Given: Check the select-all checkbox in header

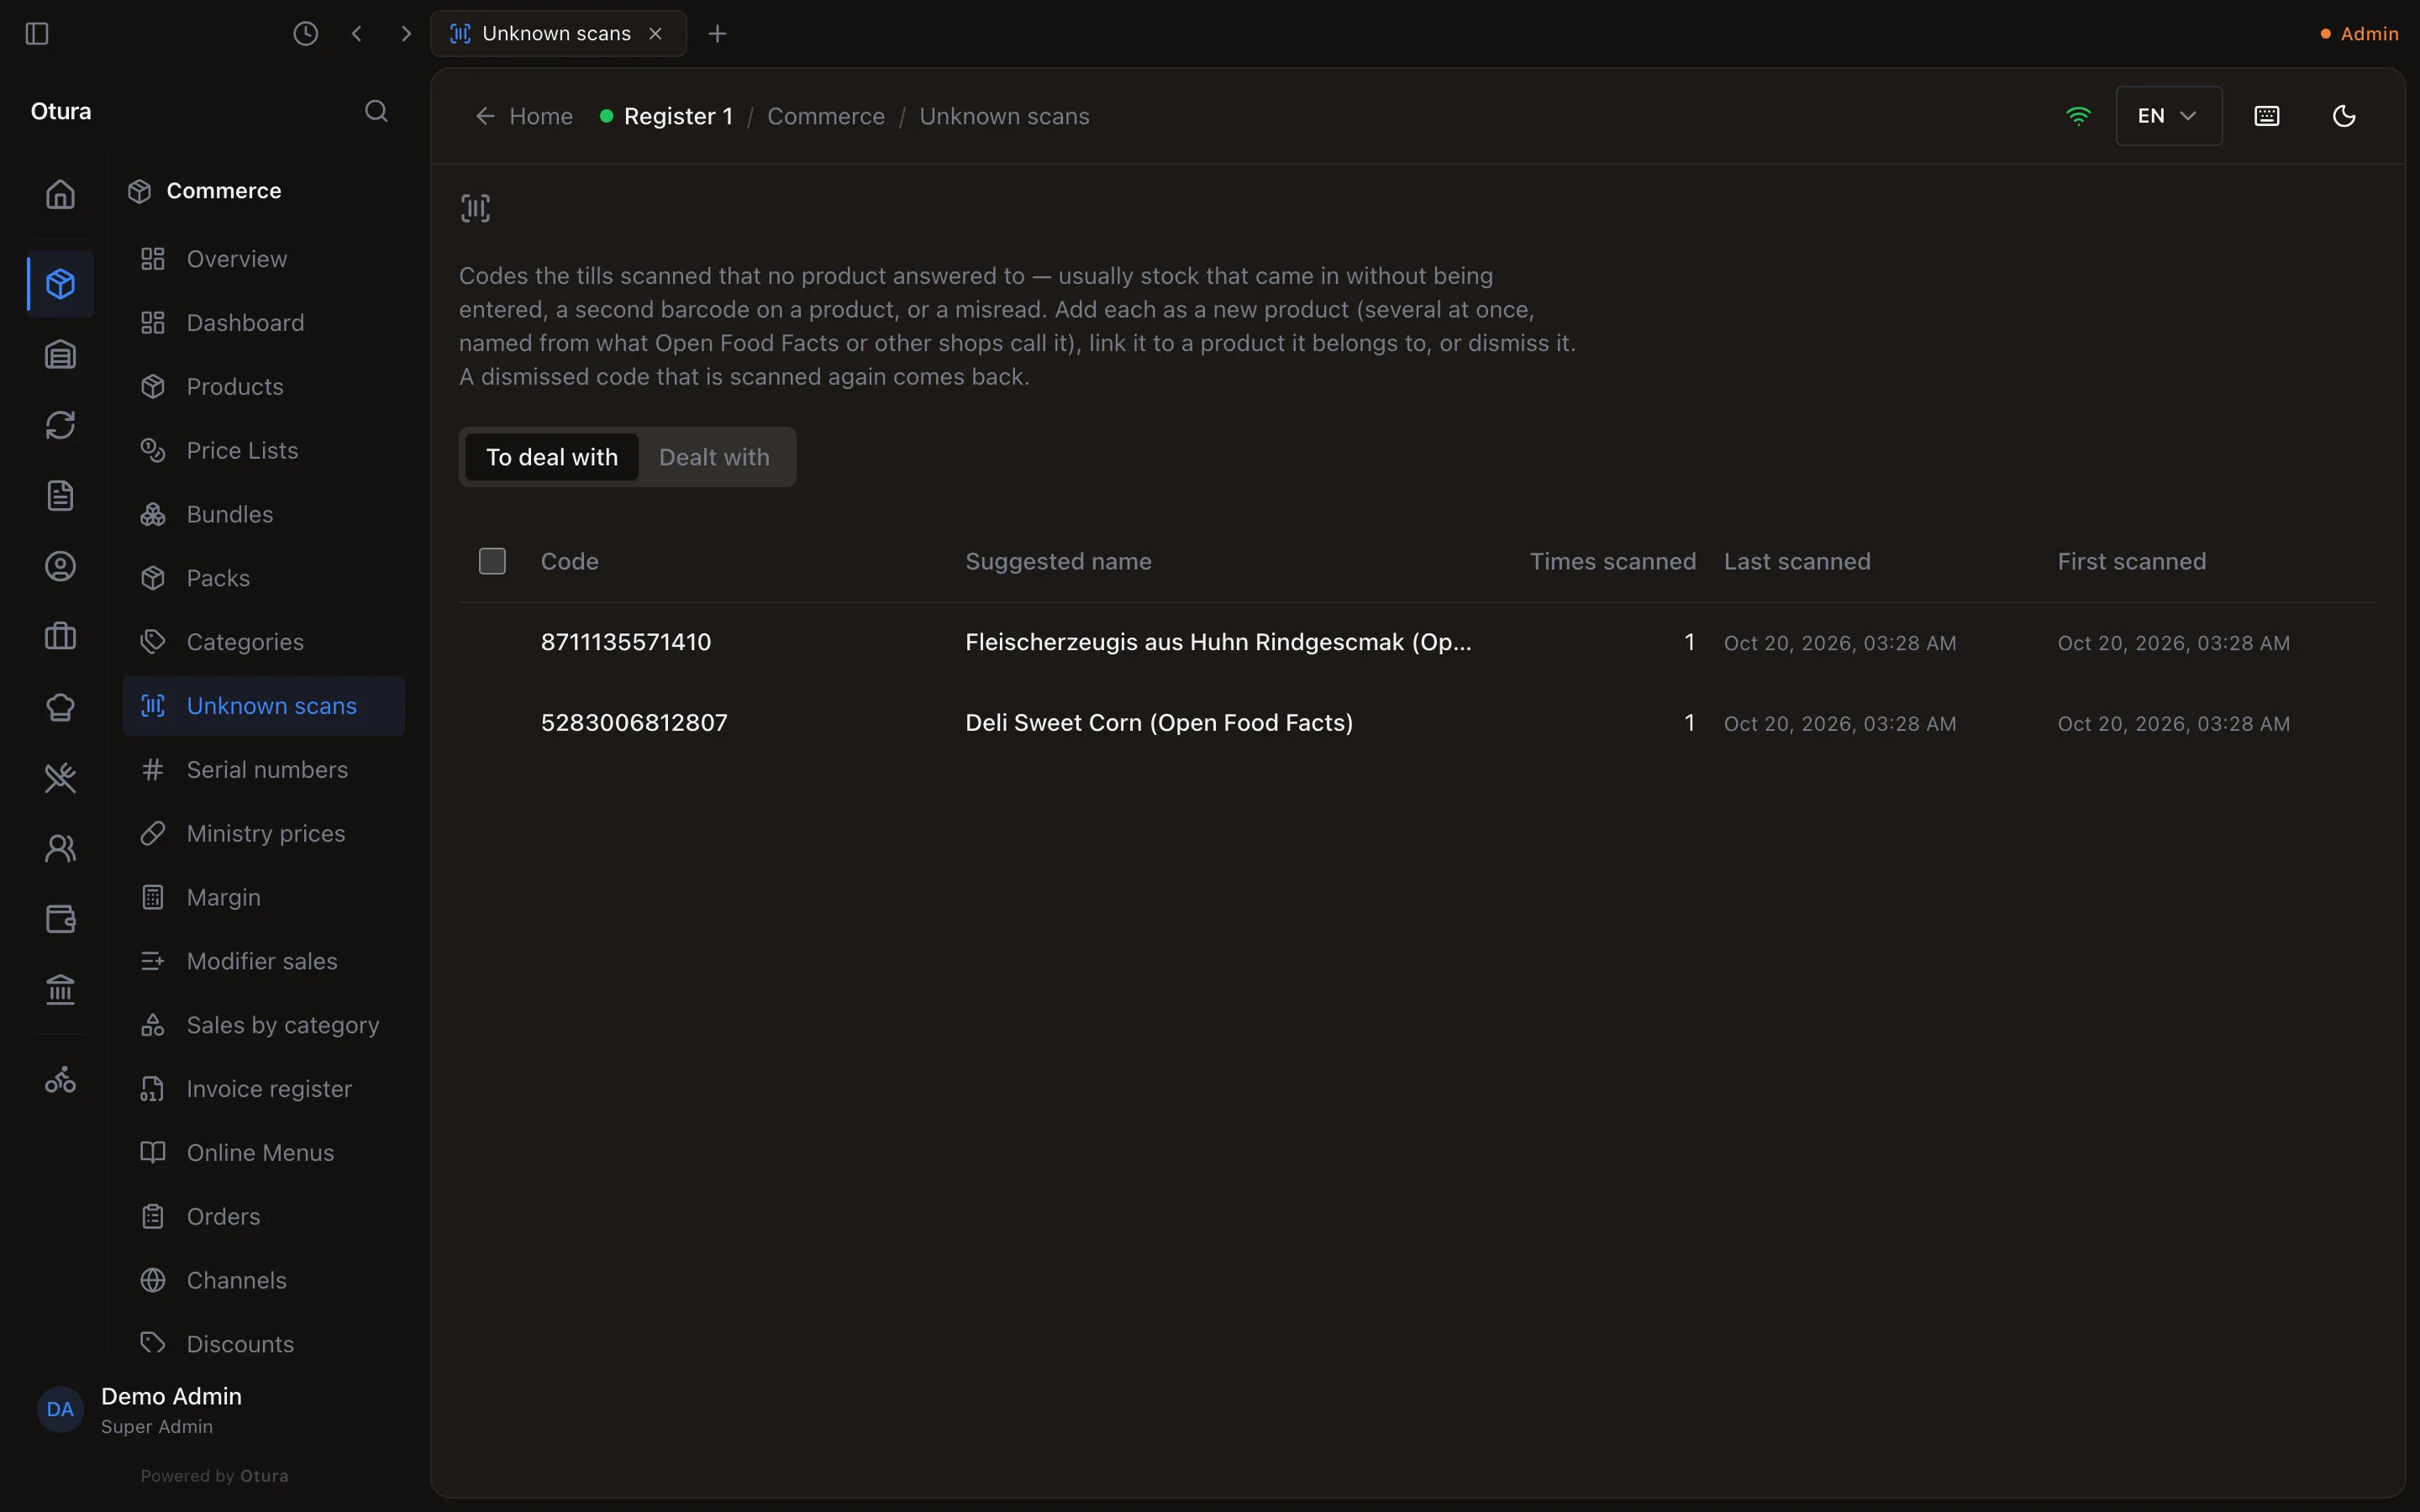Looking at the screenshot, I should [x=492, y=561].
